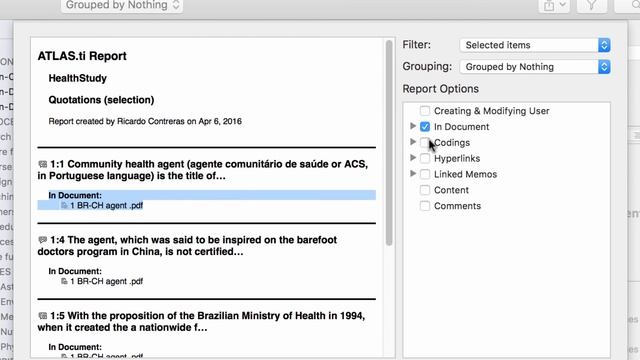This screenshot has height=360, width=640.
Task: Click document icon under quotation 1:4
Action: point(64,281)
